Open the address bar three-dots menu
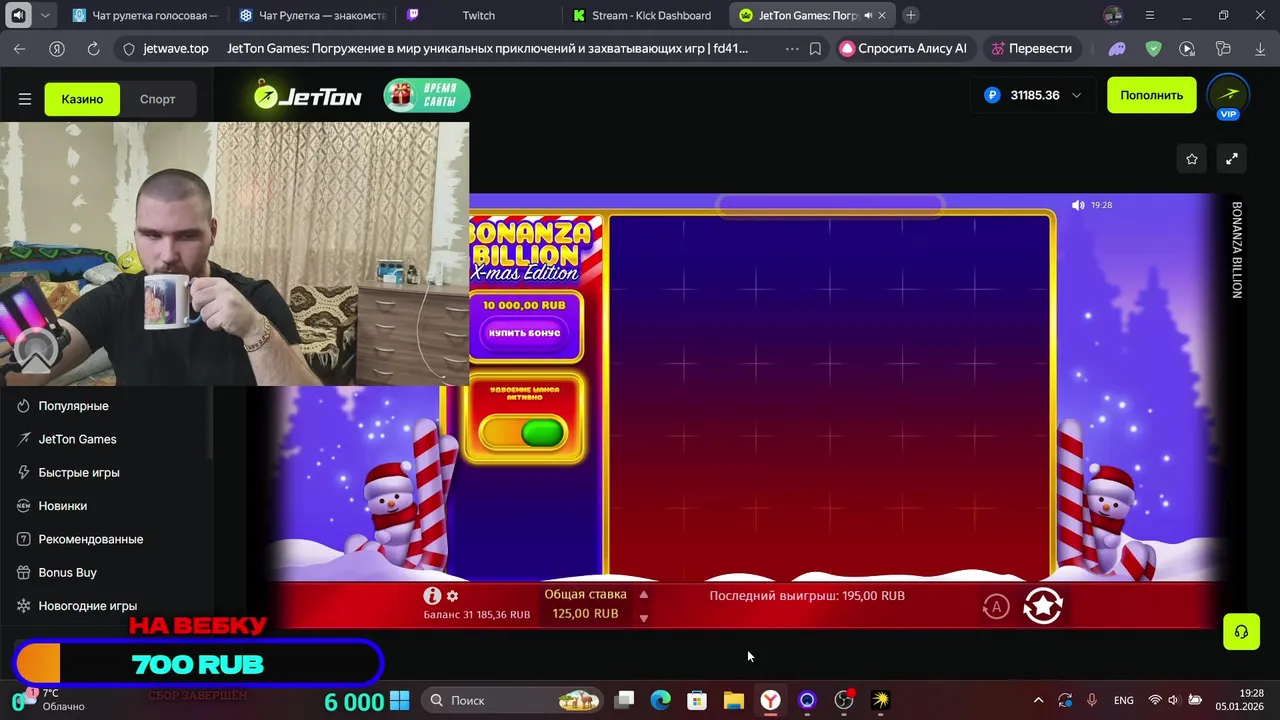The width and height of the screenshot is (1280, 720). click(792, 48)
